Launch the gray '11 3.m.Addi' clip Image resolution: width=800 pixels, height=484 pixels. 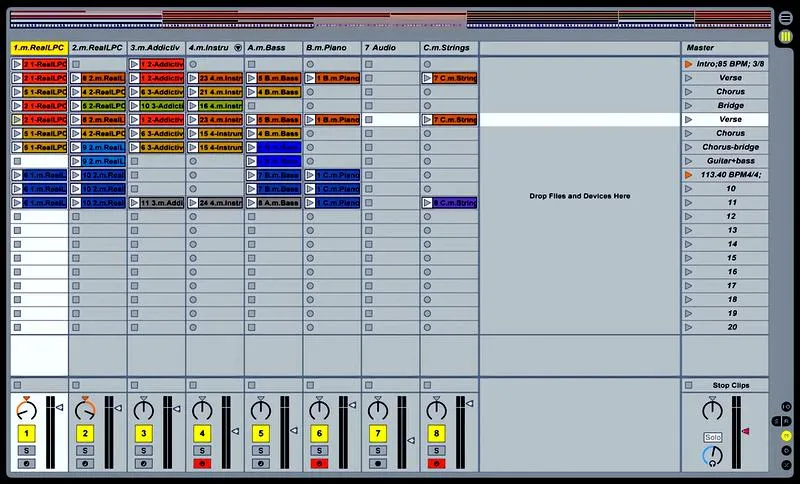pos(134,203)
